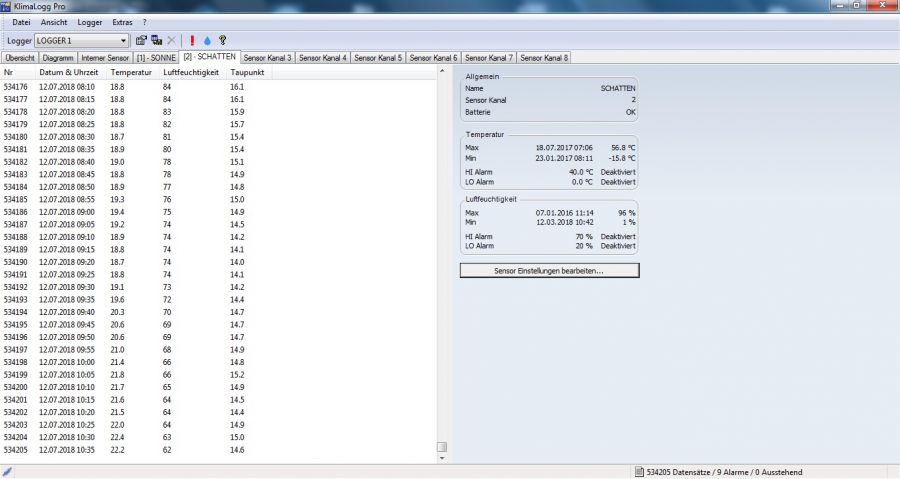Switch to the [1] - SONNE tab

157,58
